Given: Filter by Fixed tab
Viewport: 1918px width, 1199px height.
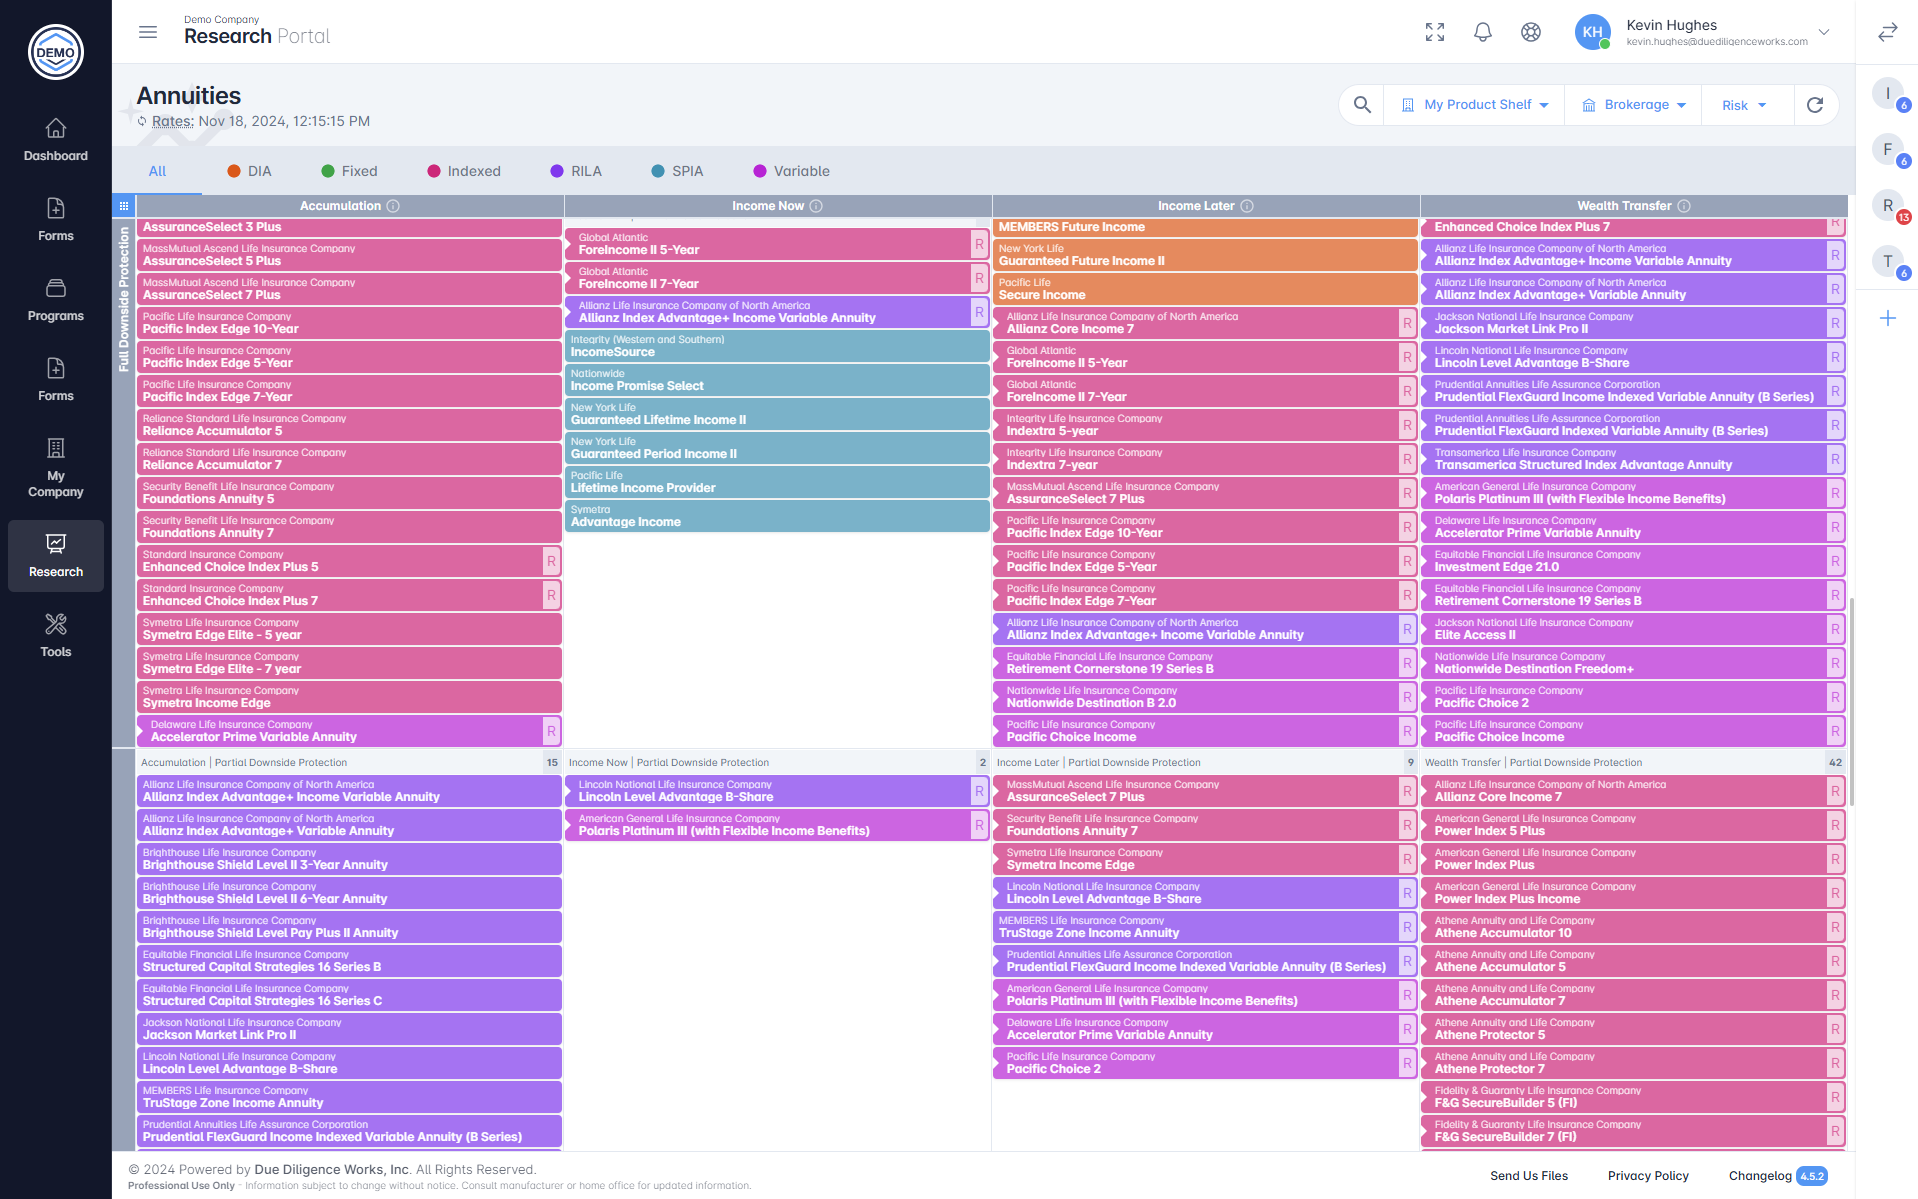Looking at the screenshot, I should coord(349,171).
